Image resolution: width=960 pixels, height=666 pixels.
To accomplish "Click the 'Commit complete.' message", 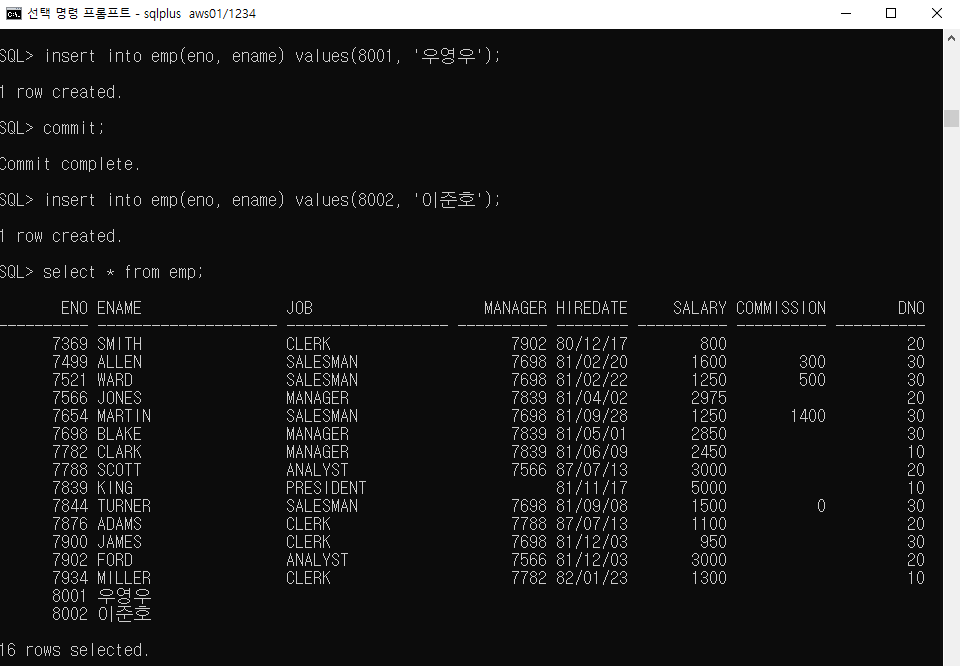I will click(70, 164).
